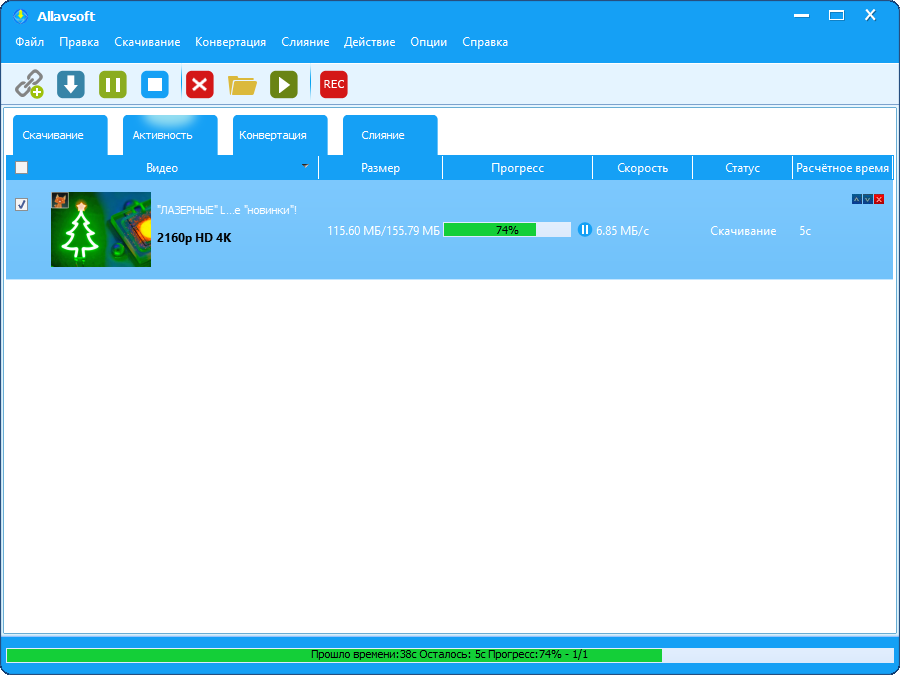This screenshot has width=900, height=675.
Task: Move the task down with arrow icon
Action: (868, 199)
